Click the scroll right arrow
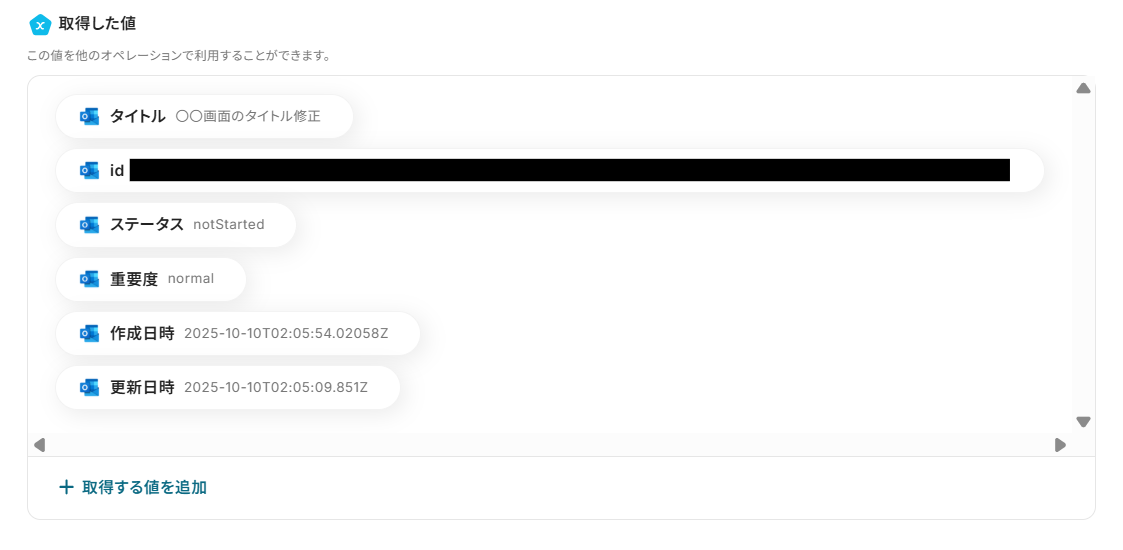The width and height of the screenshot is (1123, 550). [x=1061, y=445]
